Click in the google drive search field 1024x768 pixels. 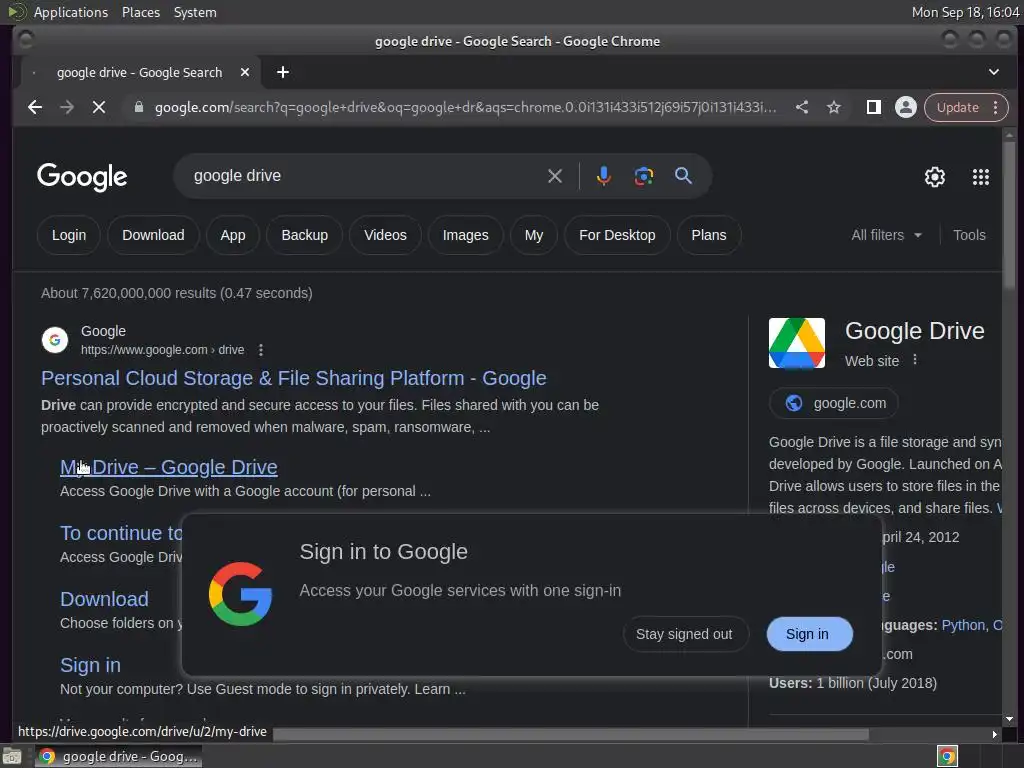click(366, 176)
